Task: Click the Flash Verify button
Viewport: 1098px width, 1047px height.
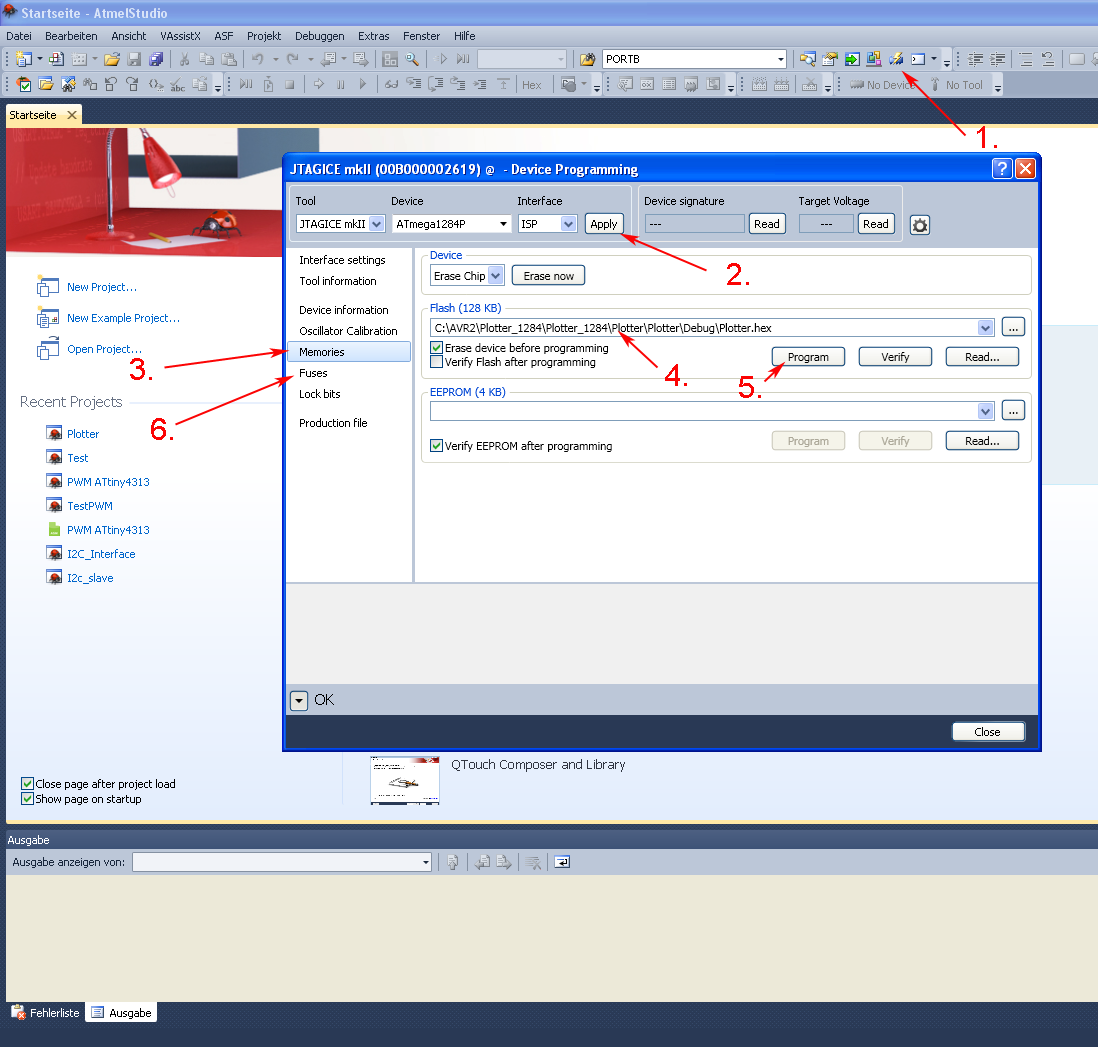Action: pos(895,356)
